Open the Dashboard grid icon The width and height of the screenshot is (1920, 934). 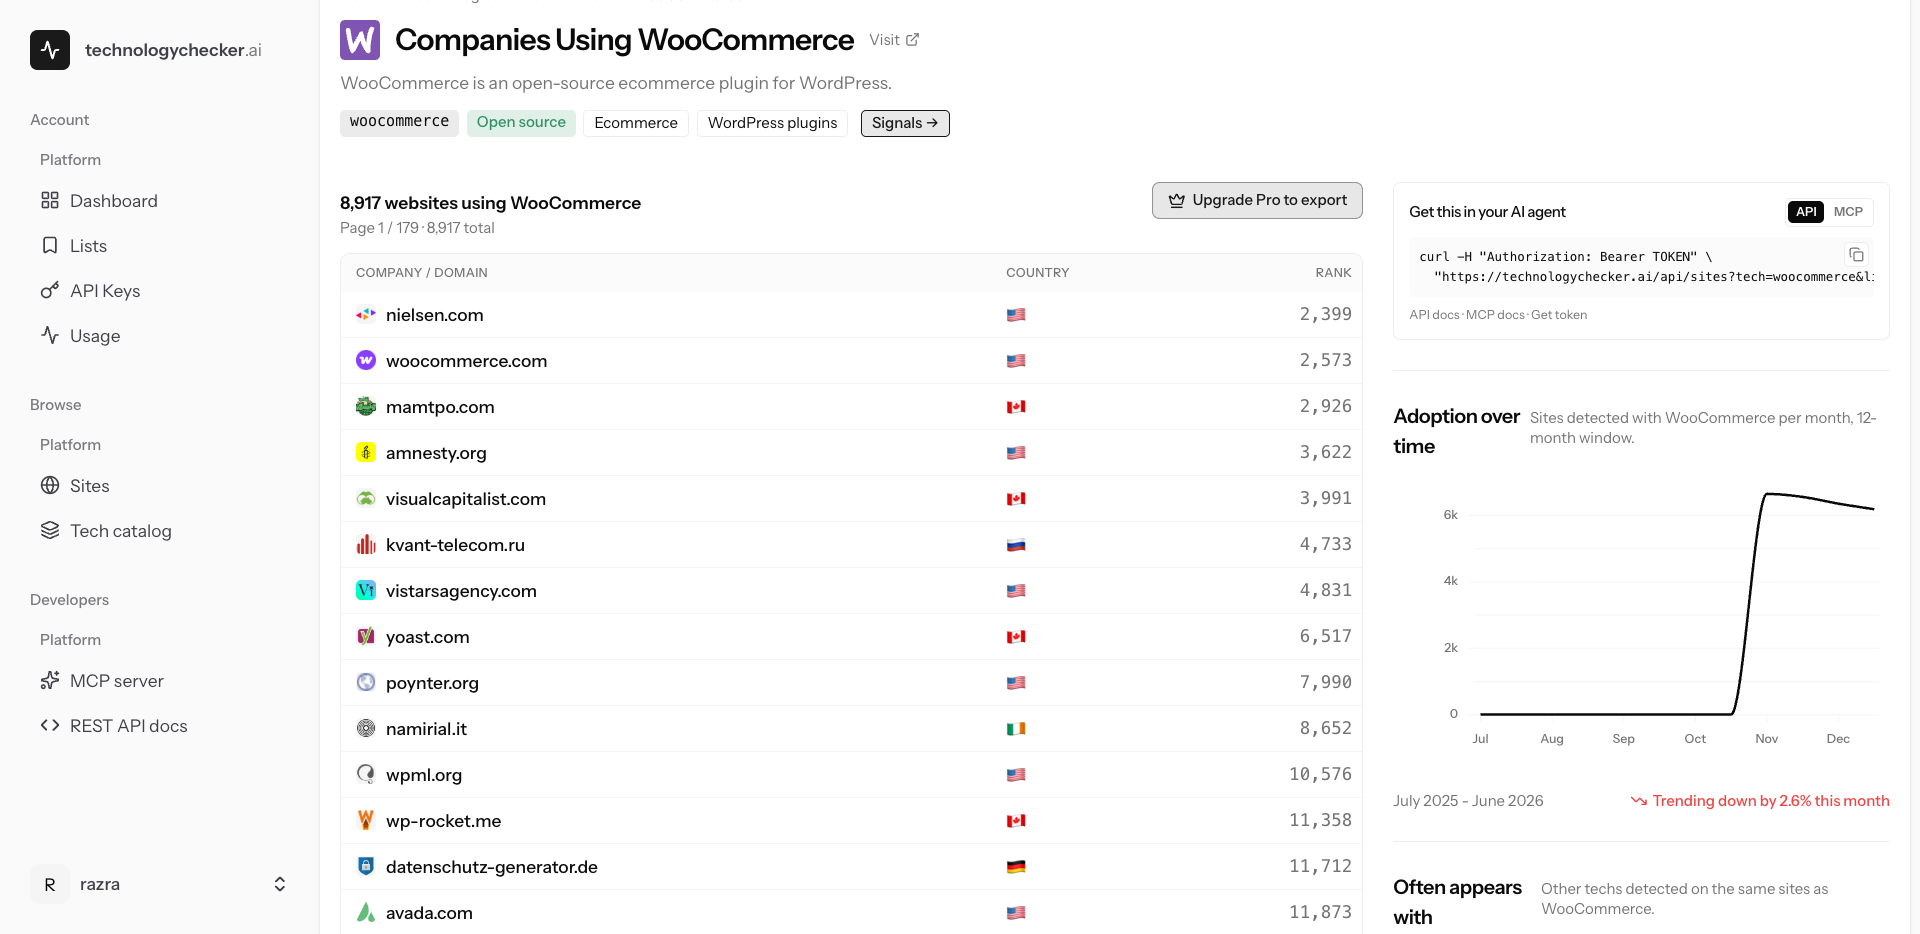tap(50, 201)
